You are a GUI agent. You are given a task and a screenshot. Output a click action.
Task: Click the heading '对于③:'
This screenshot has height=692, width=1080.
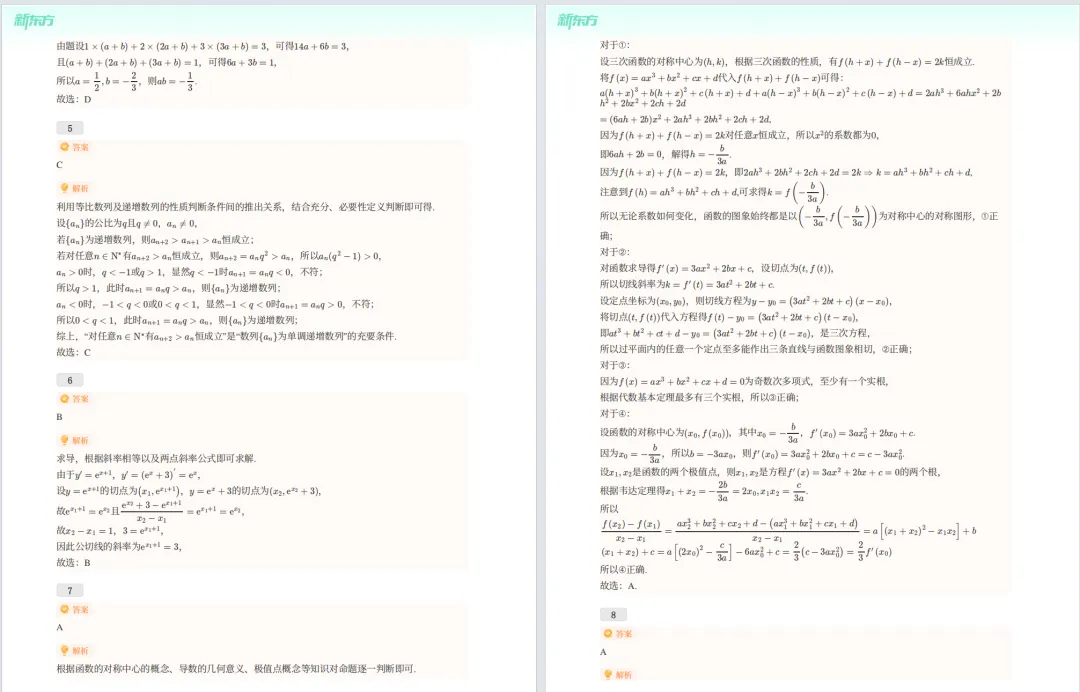coord(614,365)
